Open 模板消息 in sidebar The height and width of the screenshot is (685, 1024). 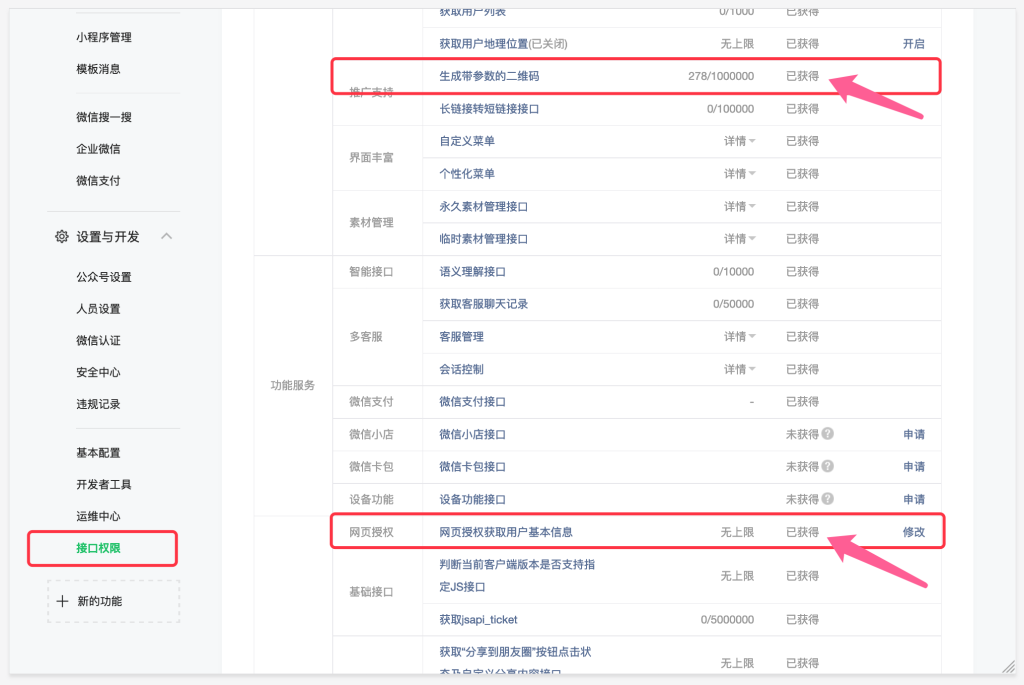tap(98, 69)
